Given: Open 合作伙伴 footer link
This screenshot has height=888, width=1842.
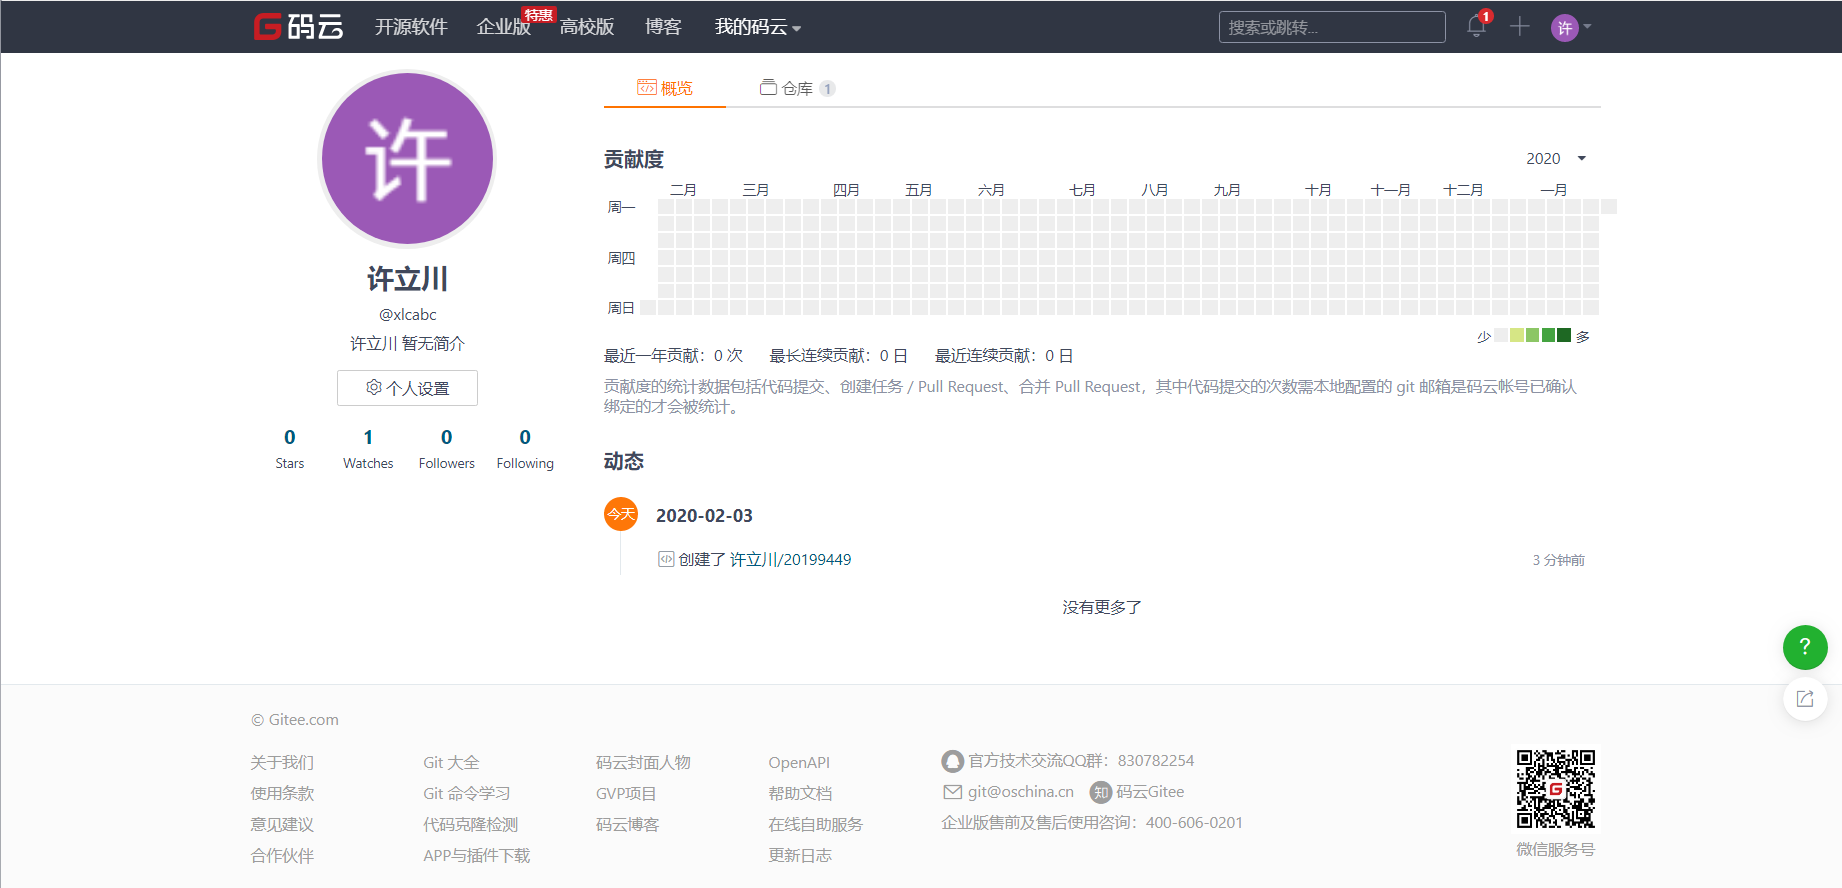Looking at the screenshot, I should click(x=282, y=855).
